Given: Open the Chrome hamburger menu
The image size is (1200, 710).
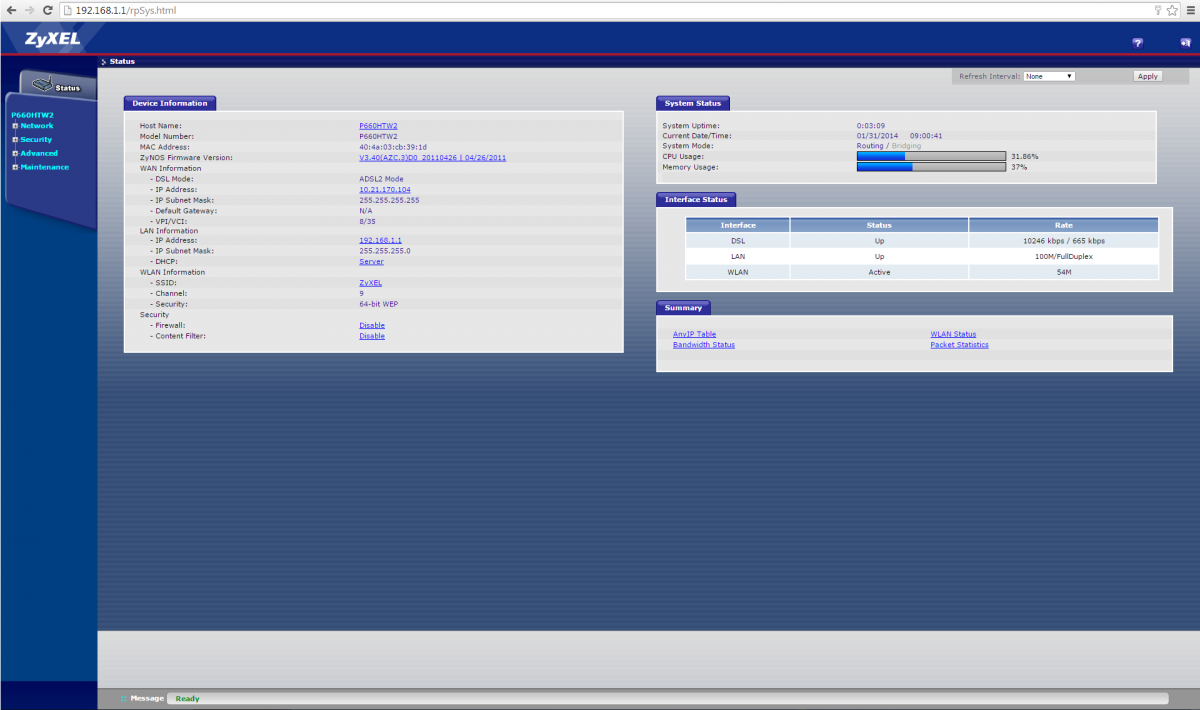Looking at the screenshot, I should coord(1189,9).
